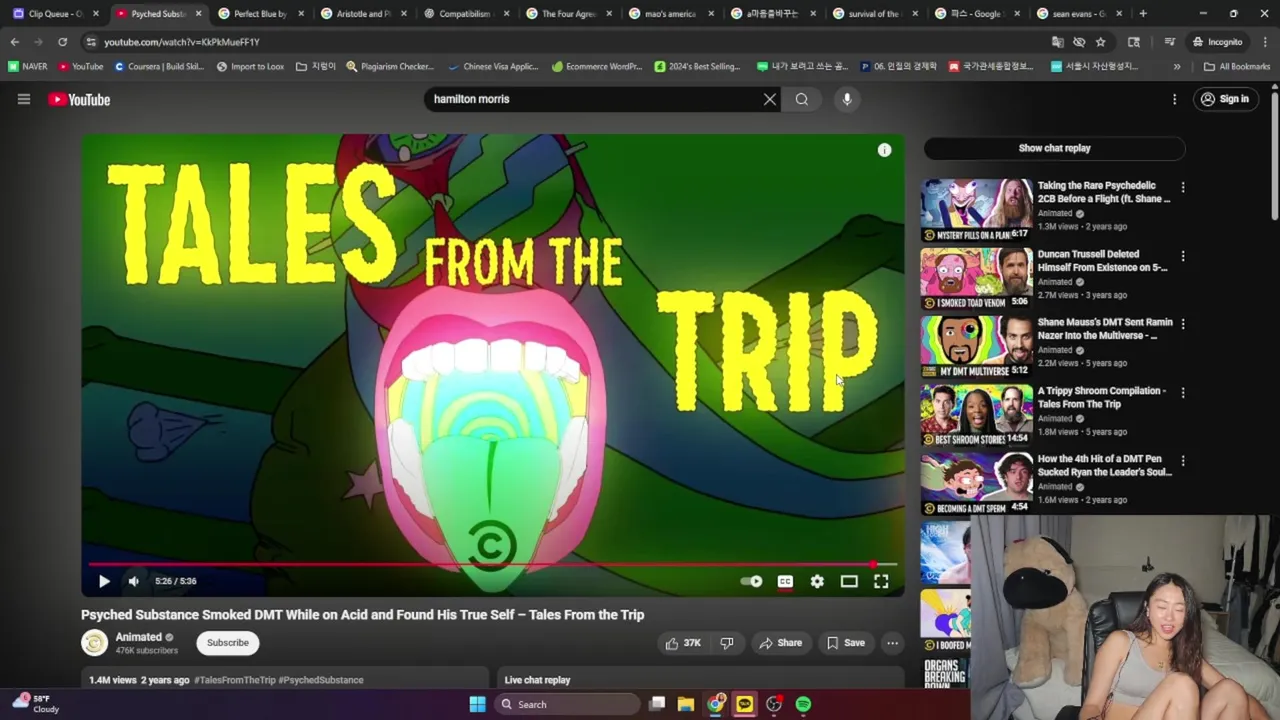Switch to theater mode
This screenshot has height=720, width=1280.
(849, 581)
